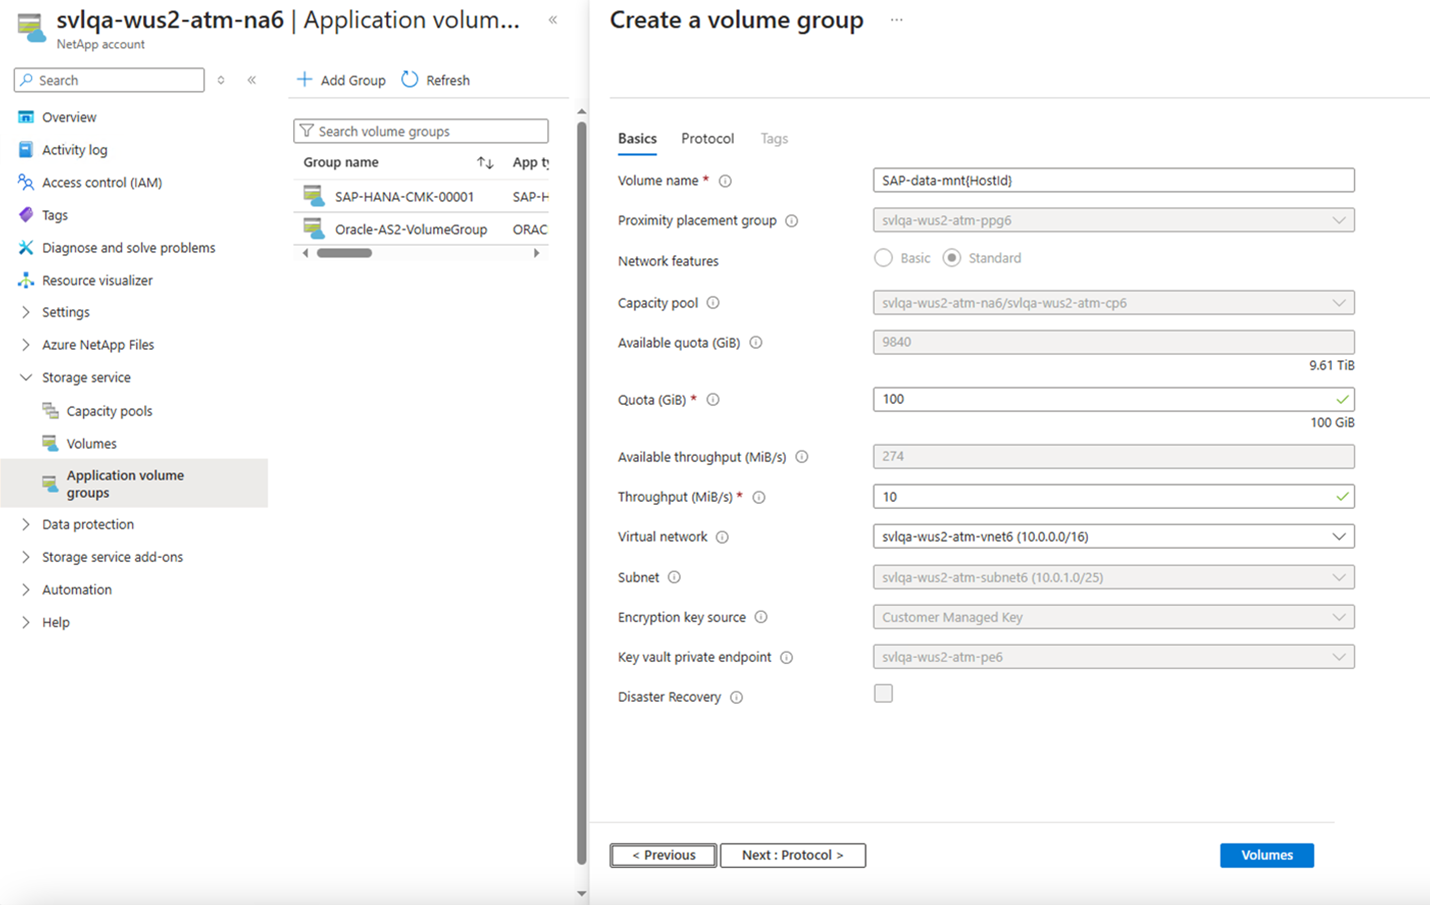
Task: Toggle the Disaster Recovery checkbox
Action: [x=883, y=693]
